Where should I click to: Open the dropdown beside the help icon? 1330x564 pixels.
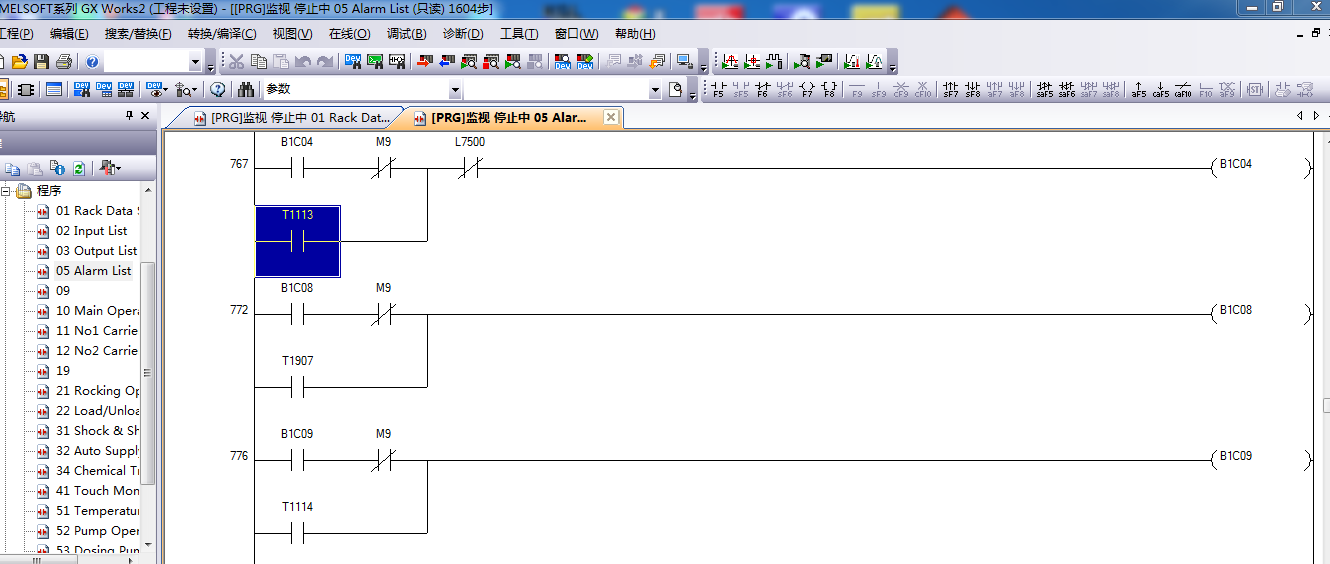click(195, 62)
